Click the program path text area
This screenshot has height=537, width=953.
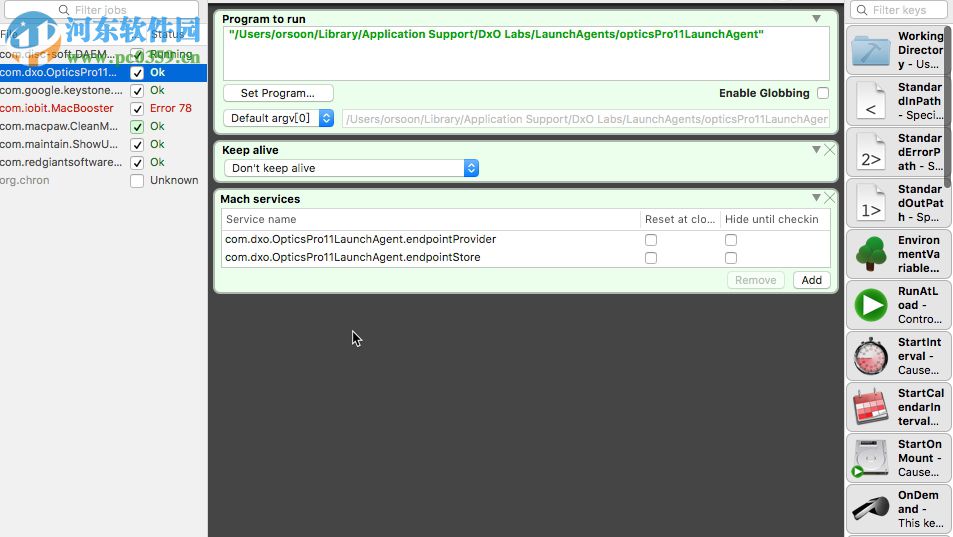coord(526,53)
